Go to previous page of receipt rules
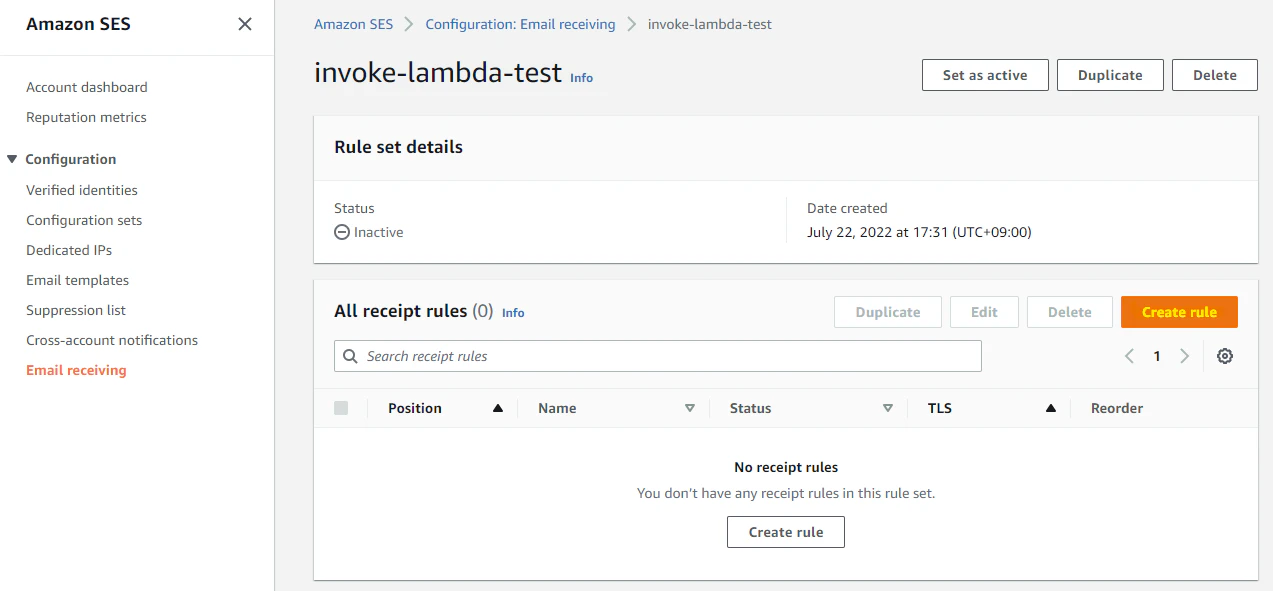 pyautogui.click(x=1129, y=356)
